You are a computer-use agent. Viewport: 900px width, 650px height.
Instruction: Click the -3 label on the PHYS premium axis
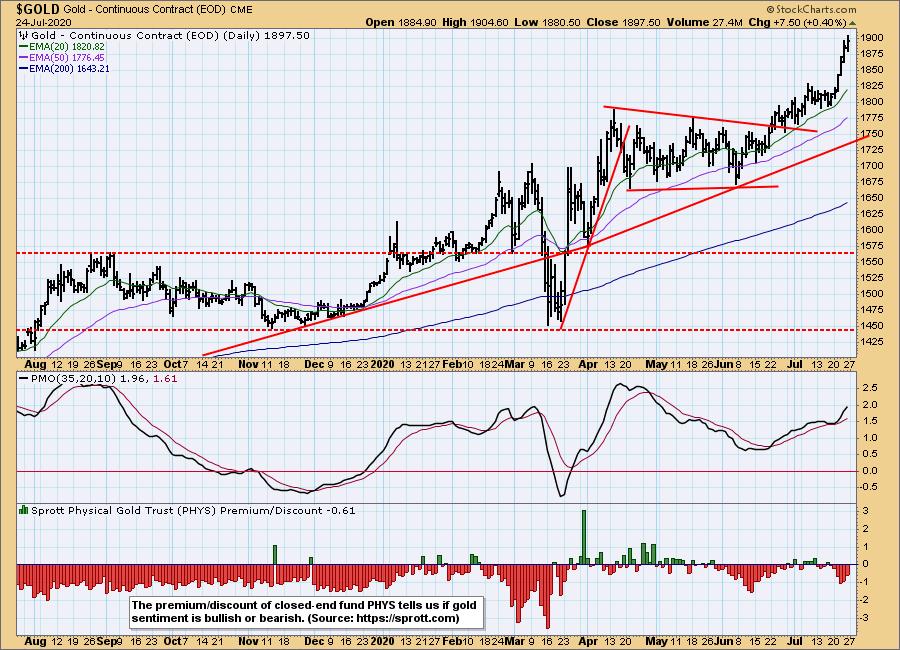click(865, 617)
